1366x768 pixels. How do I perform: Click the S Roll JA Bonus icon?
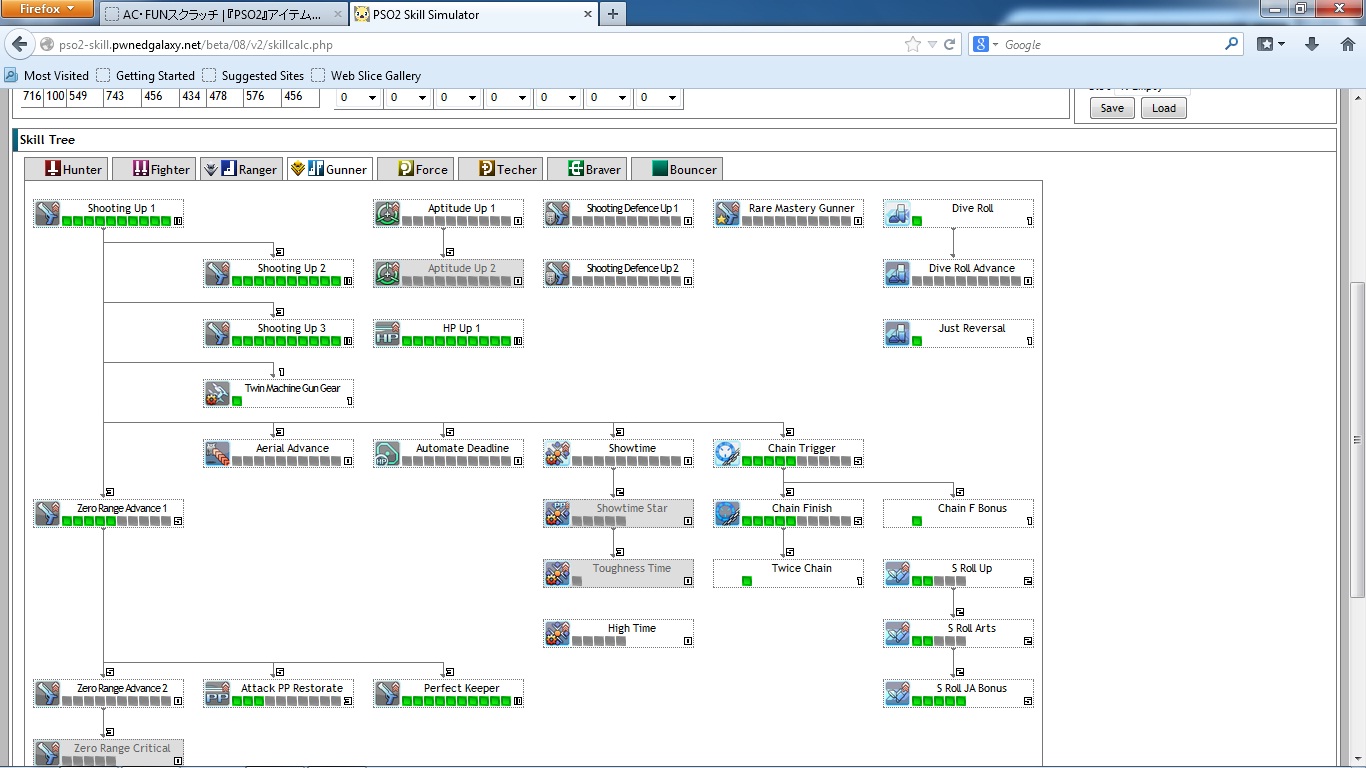(x=898, y=694)
